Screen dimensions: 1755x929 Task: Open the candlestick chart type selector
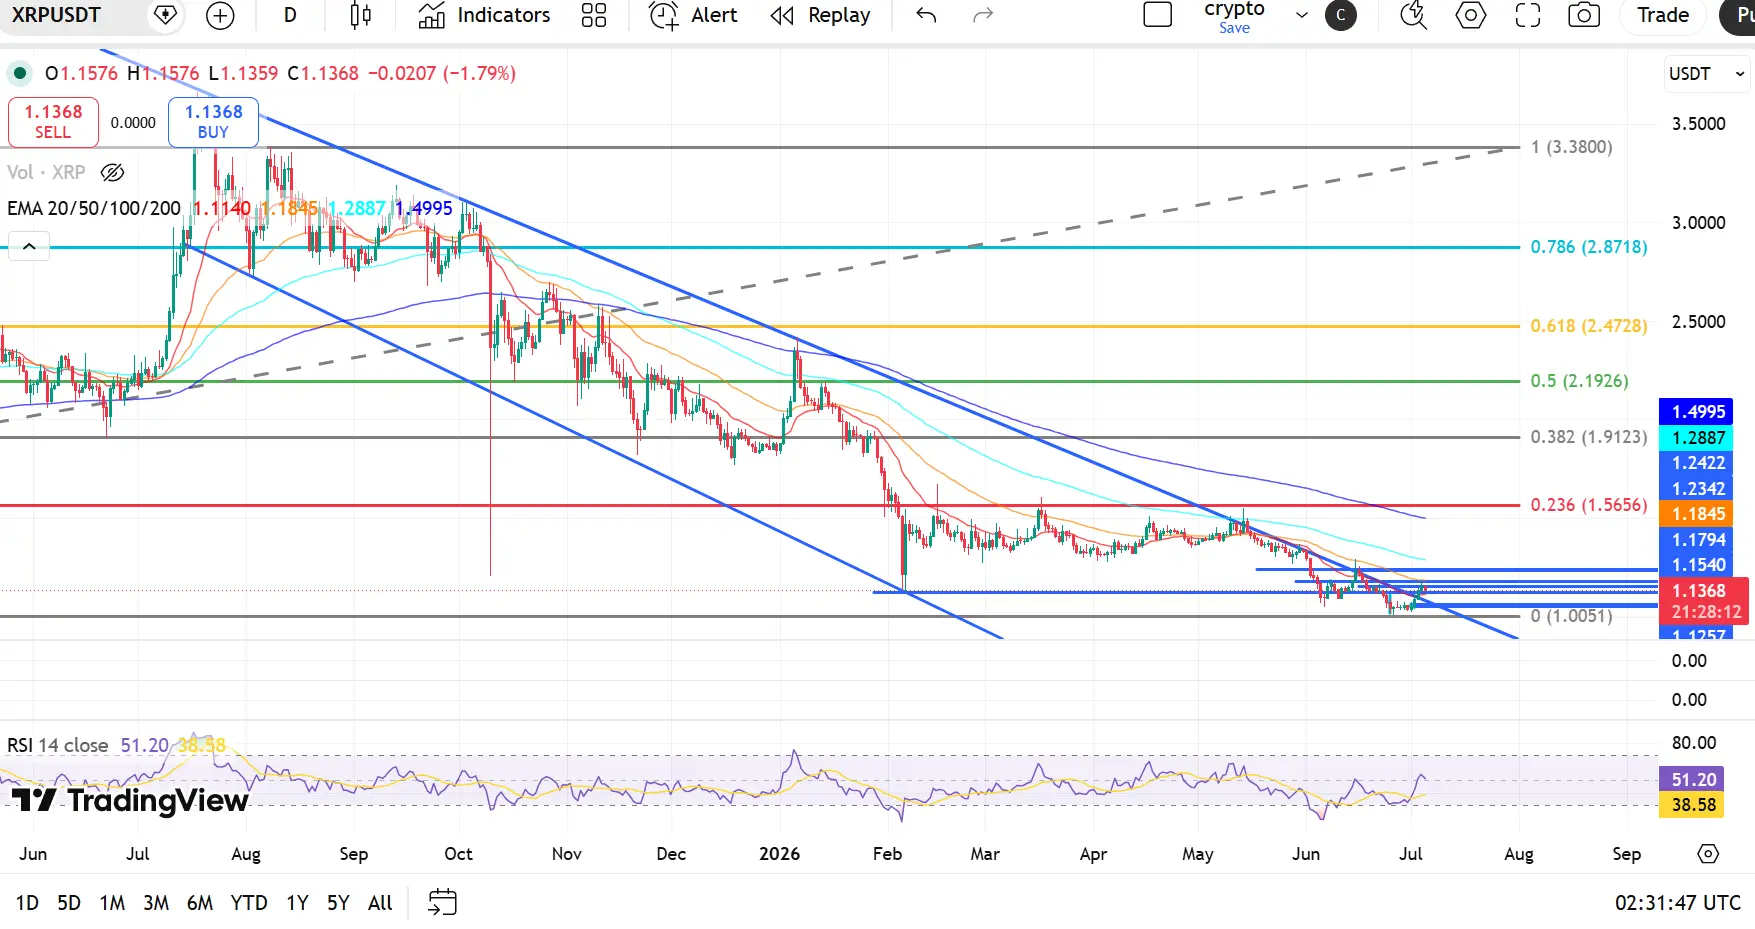point(361,15)
